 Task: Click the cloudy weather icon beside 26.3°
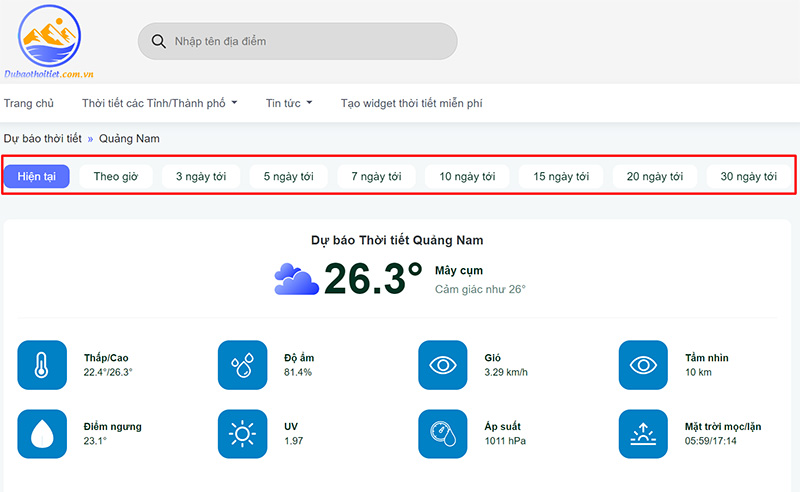click(x=296, y=278)
